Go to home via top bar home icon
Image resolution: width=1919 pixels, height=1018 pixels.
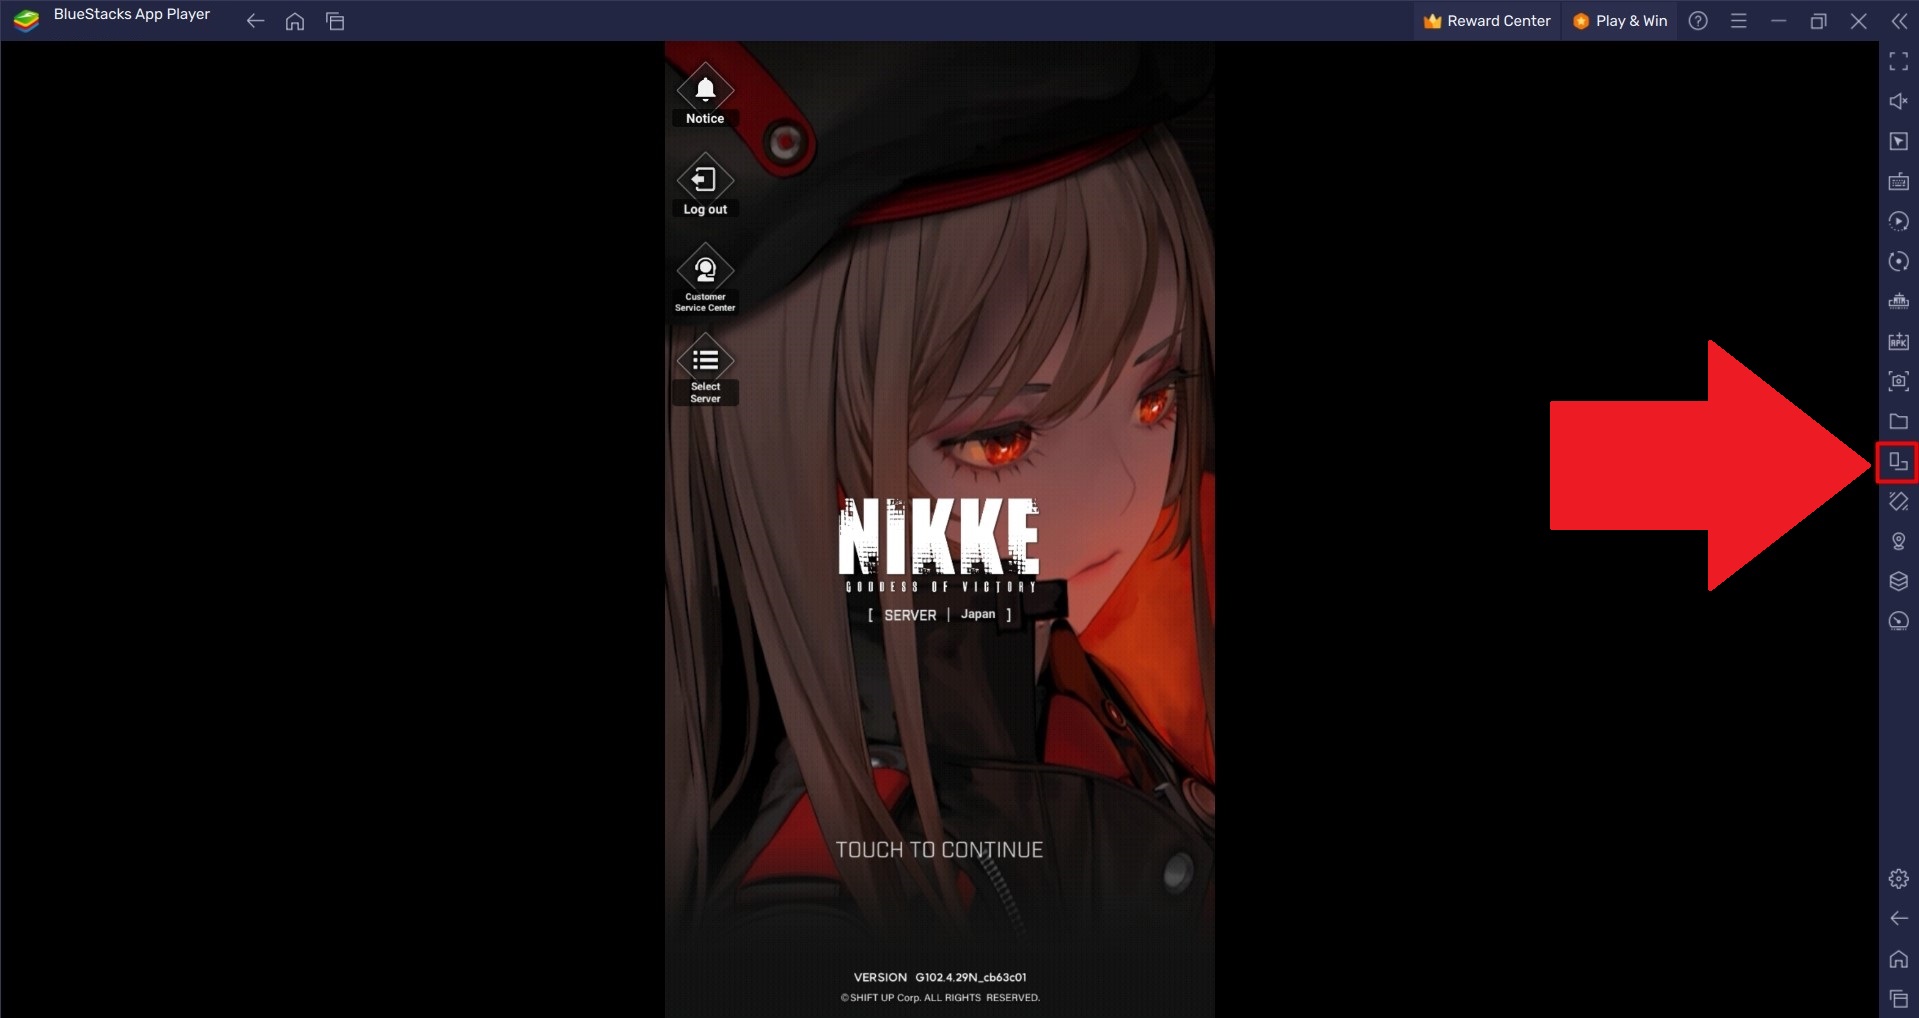[295, 21]
